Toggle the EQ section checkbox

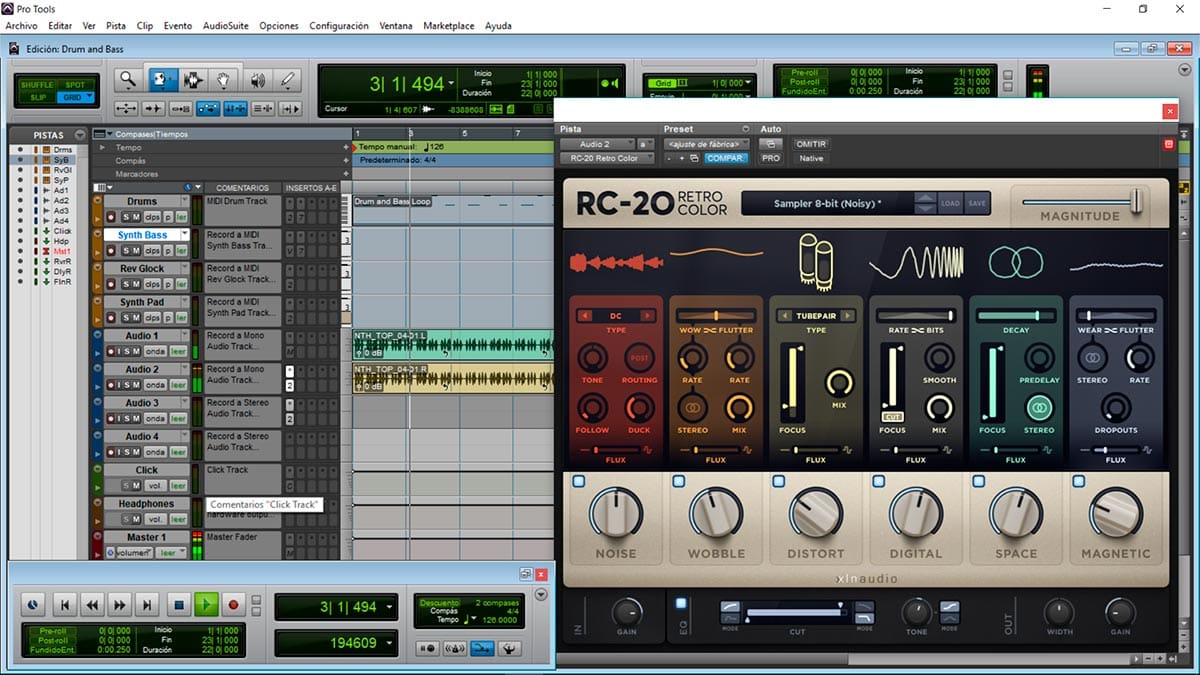point(681,603)
